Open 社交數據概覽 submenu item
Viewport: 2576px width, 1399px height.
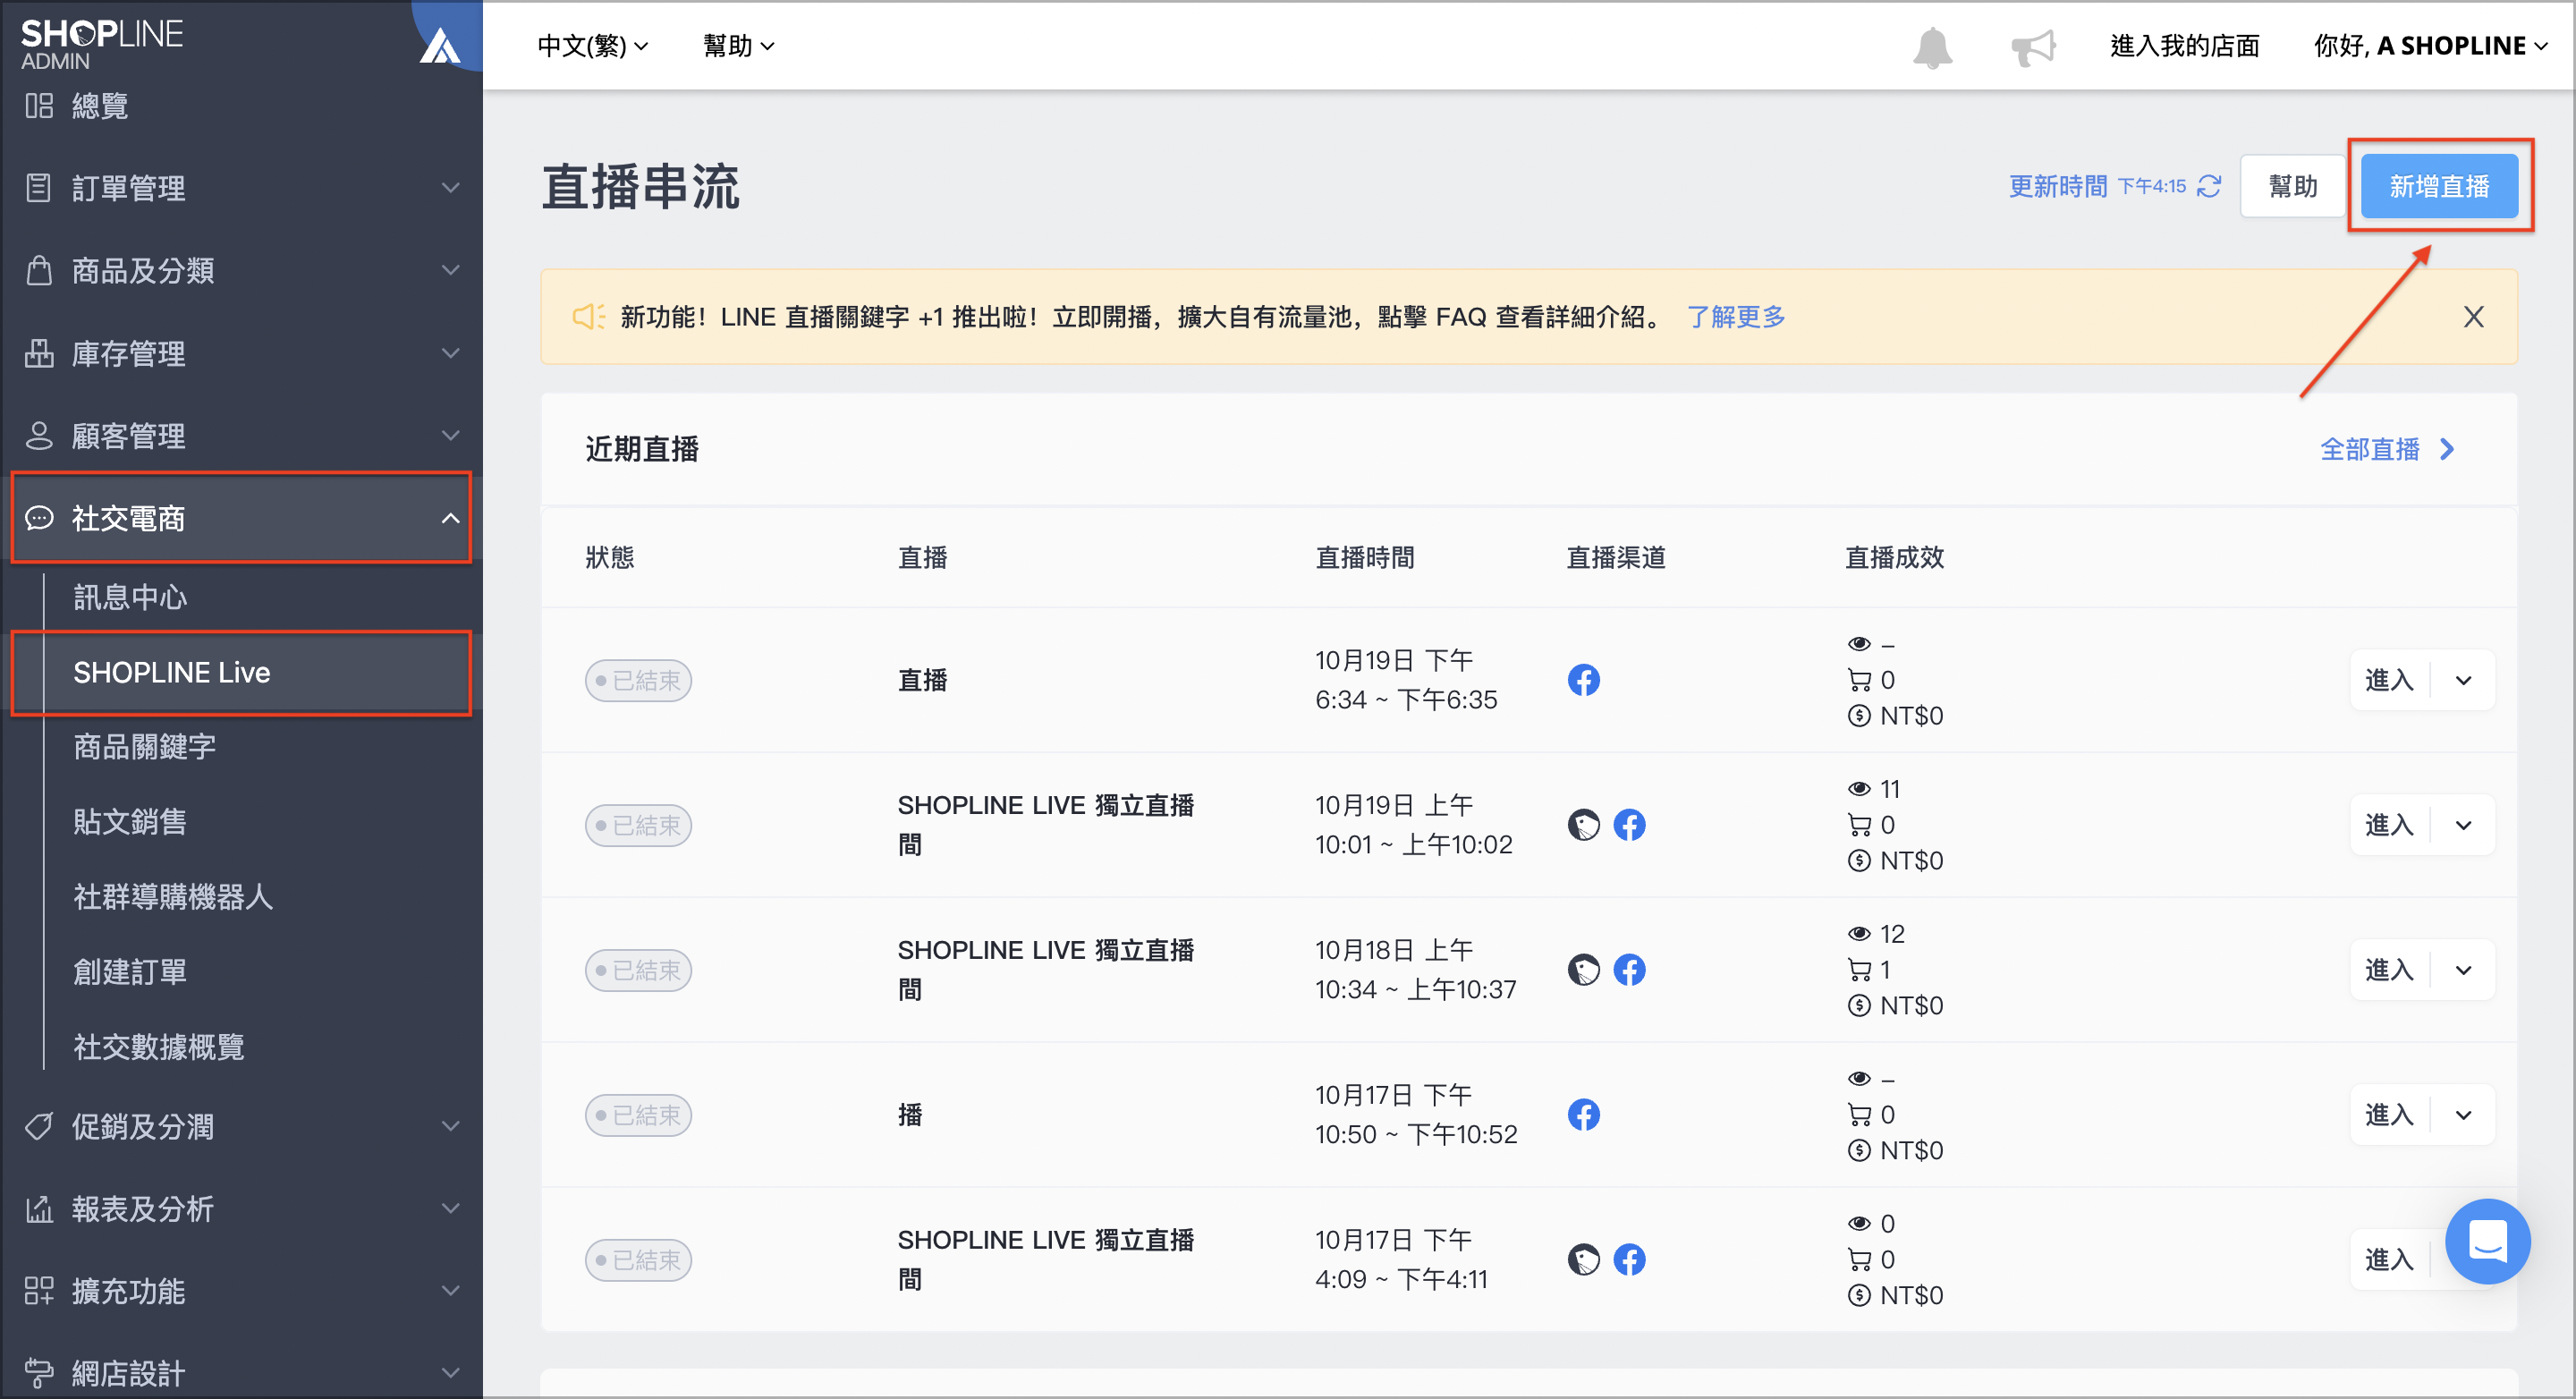159,1047
